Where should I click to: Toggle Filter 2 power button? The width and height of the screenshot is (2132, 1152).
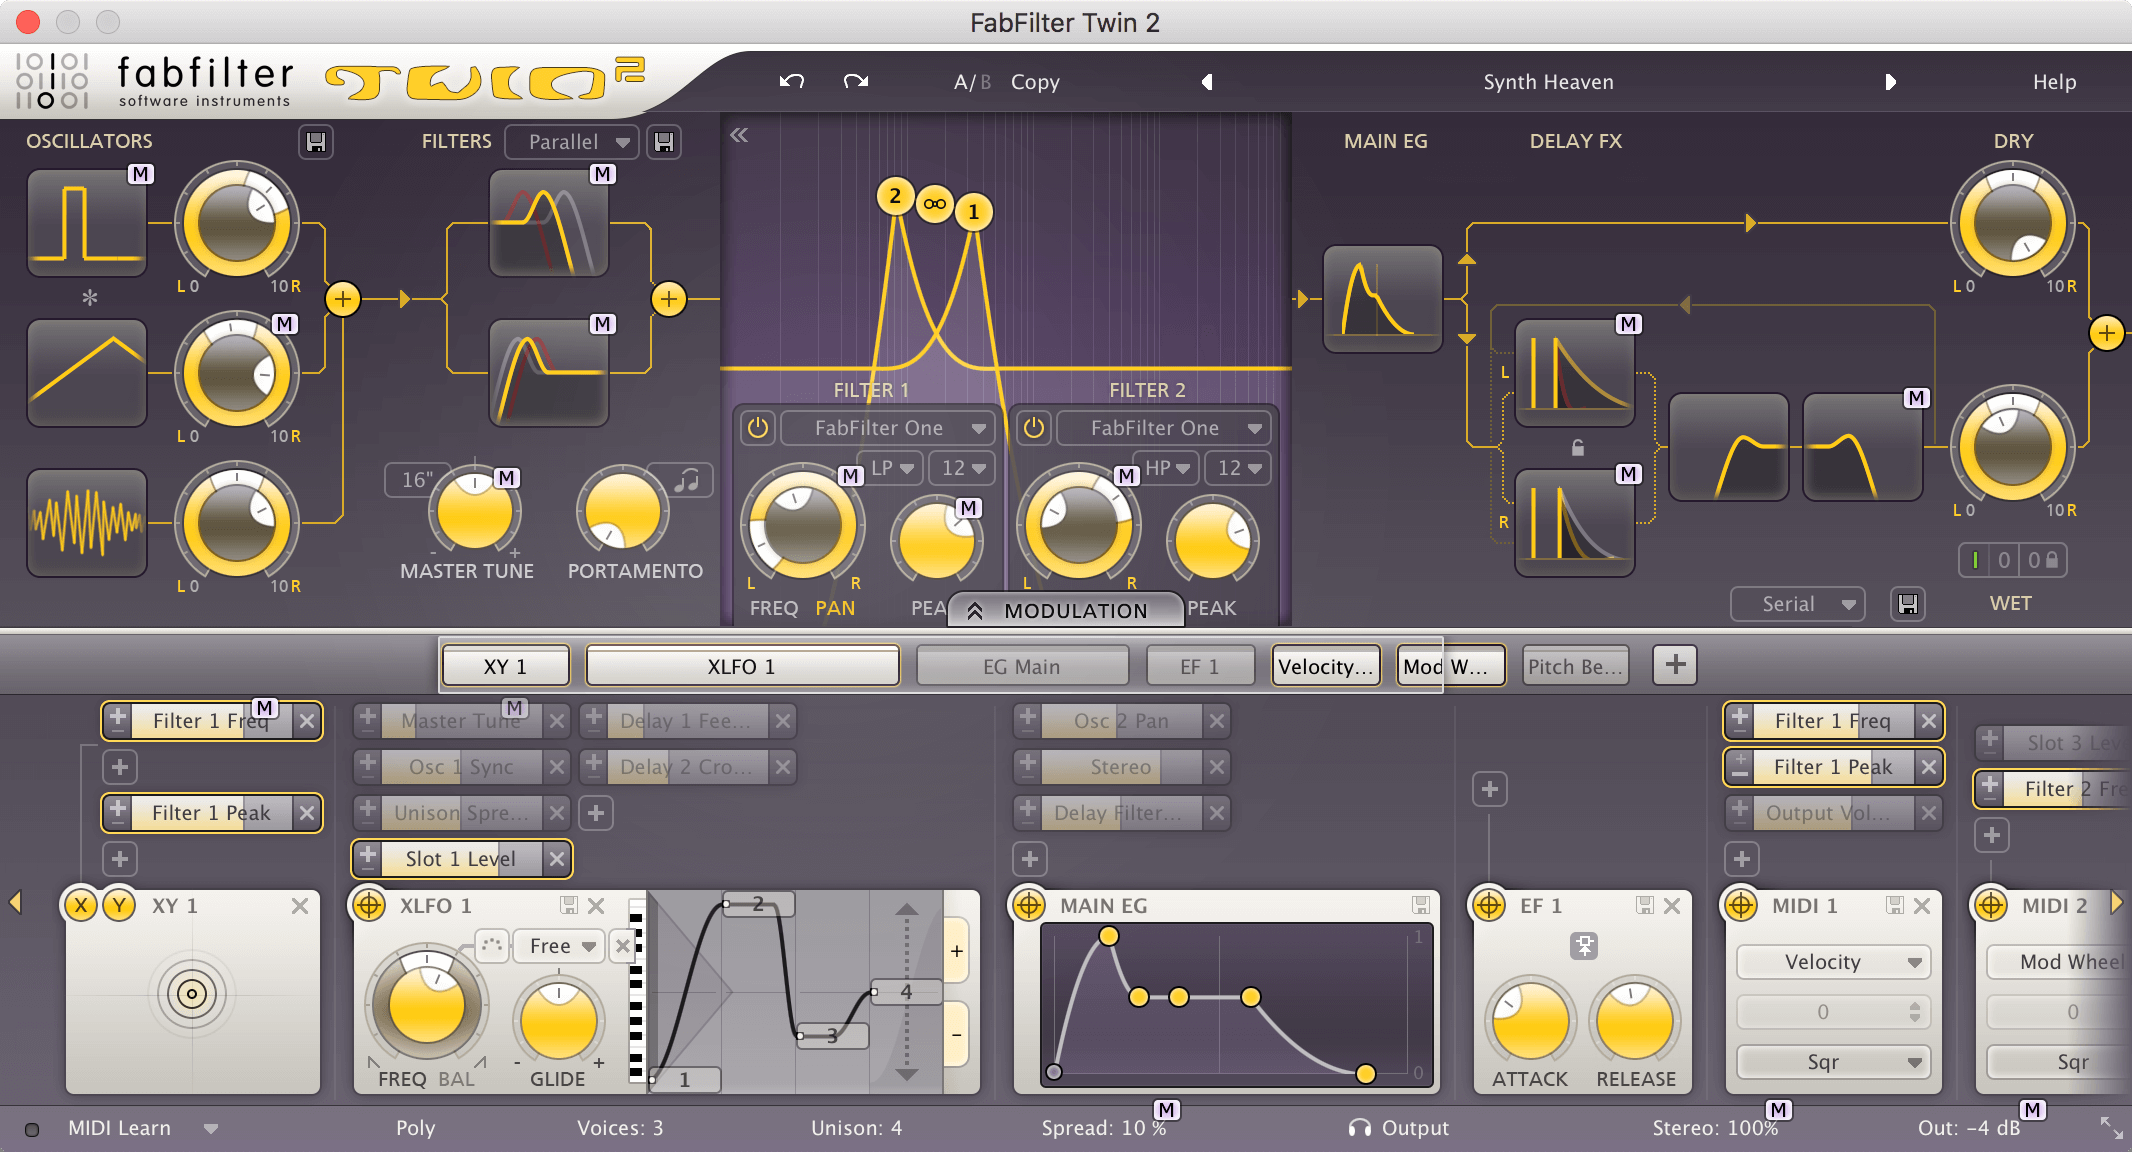point(1034,428)
